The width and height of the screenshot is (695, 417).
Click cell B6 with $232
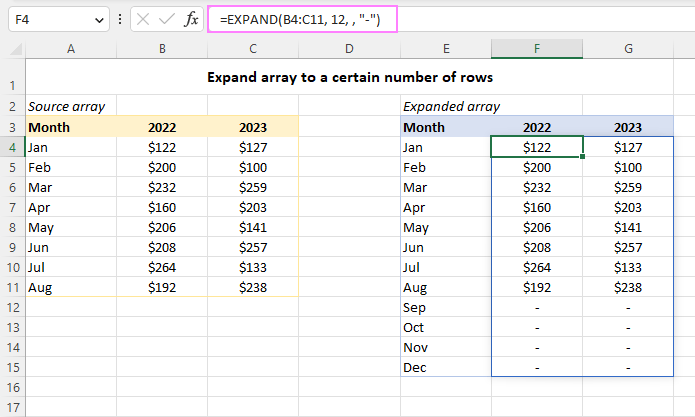point(162,187)
